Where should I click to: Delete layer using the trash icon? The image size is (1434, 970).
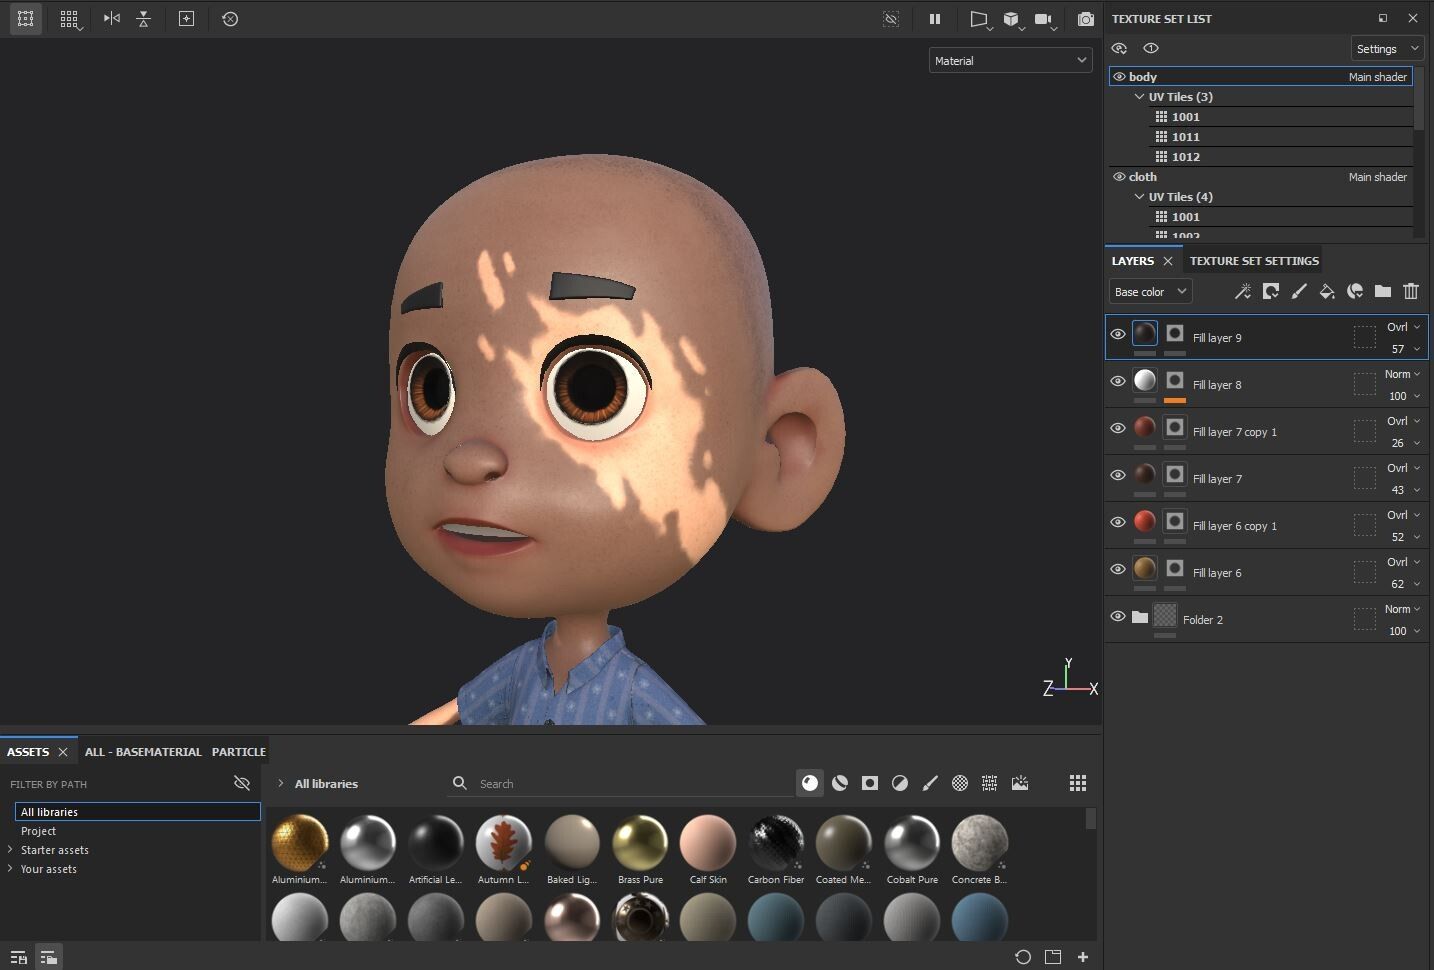point(1411,291)
